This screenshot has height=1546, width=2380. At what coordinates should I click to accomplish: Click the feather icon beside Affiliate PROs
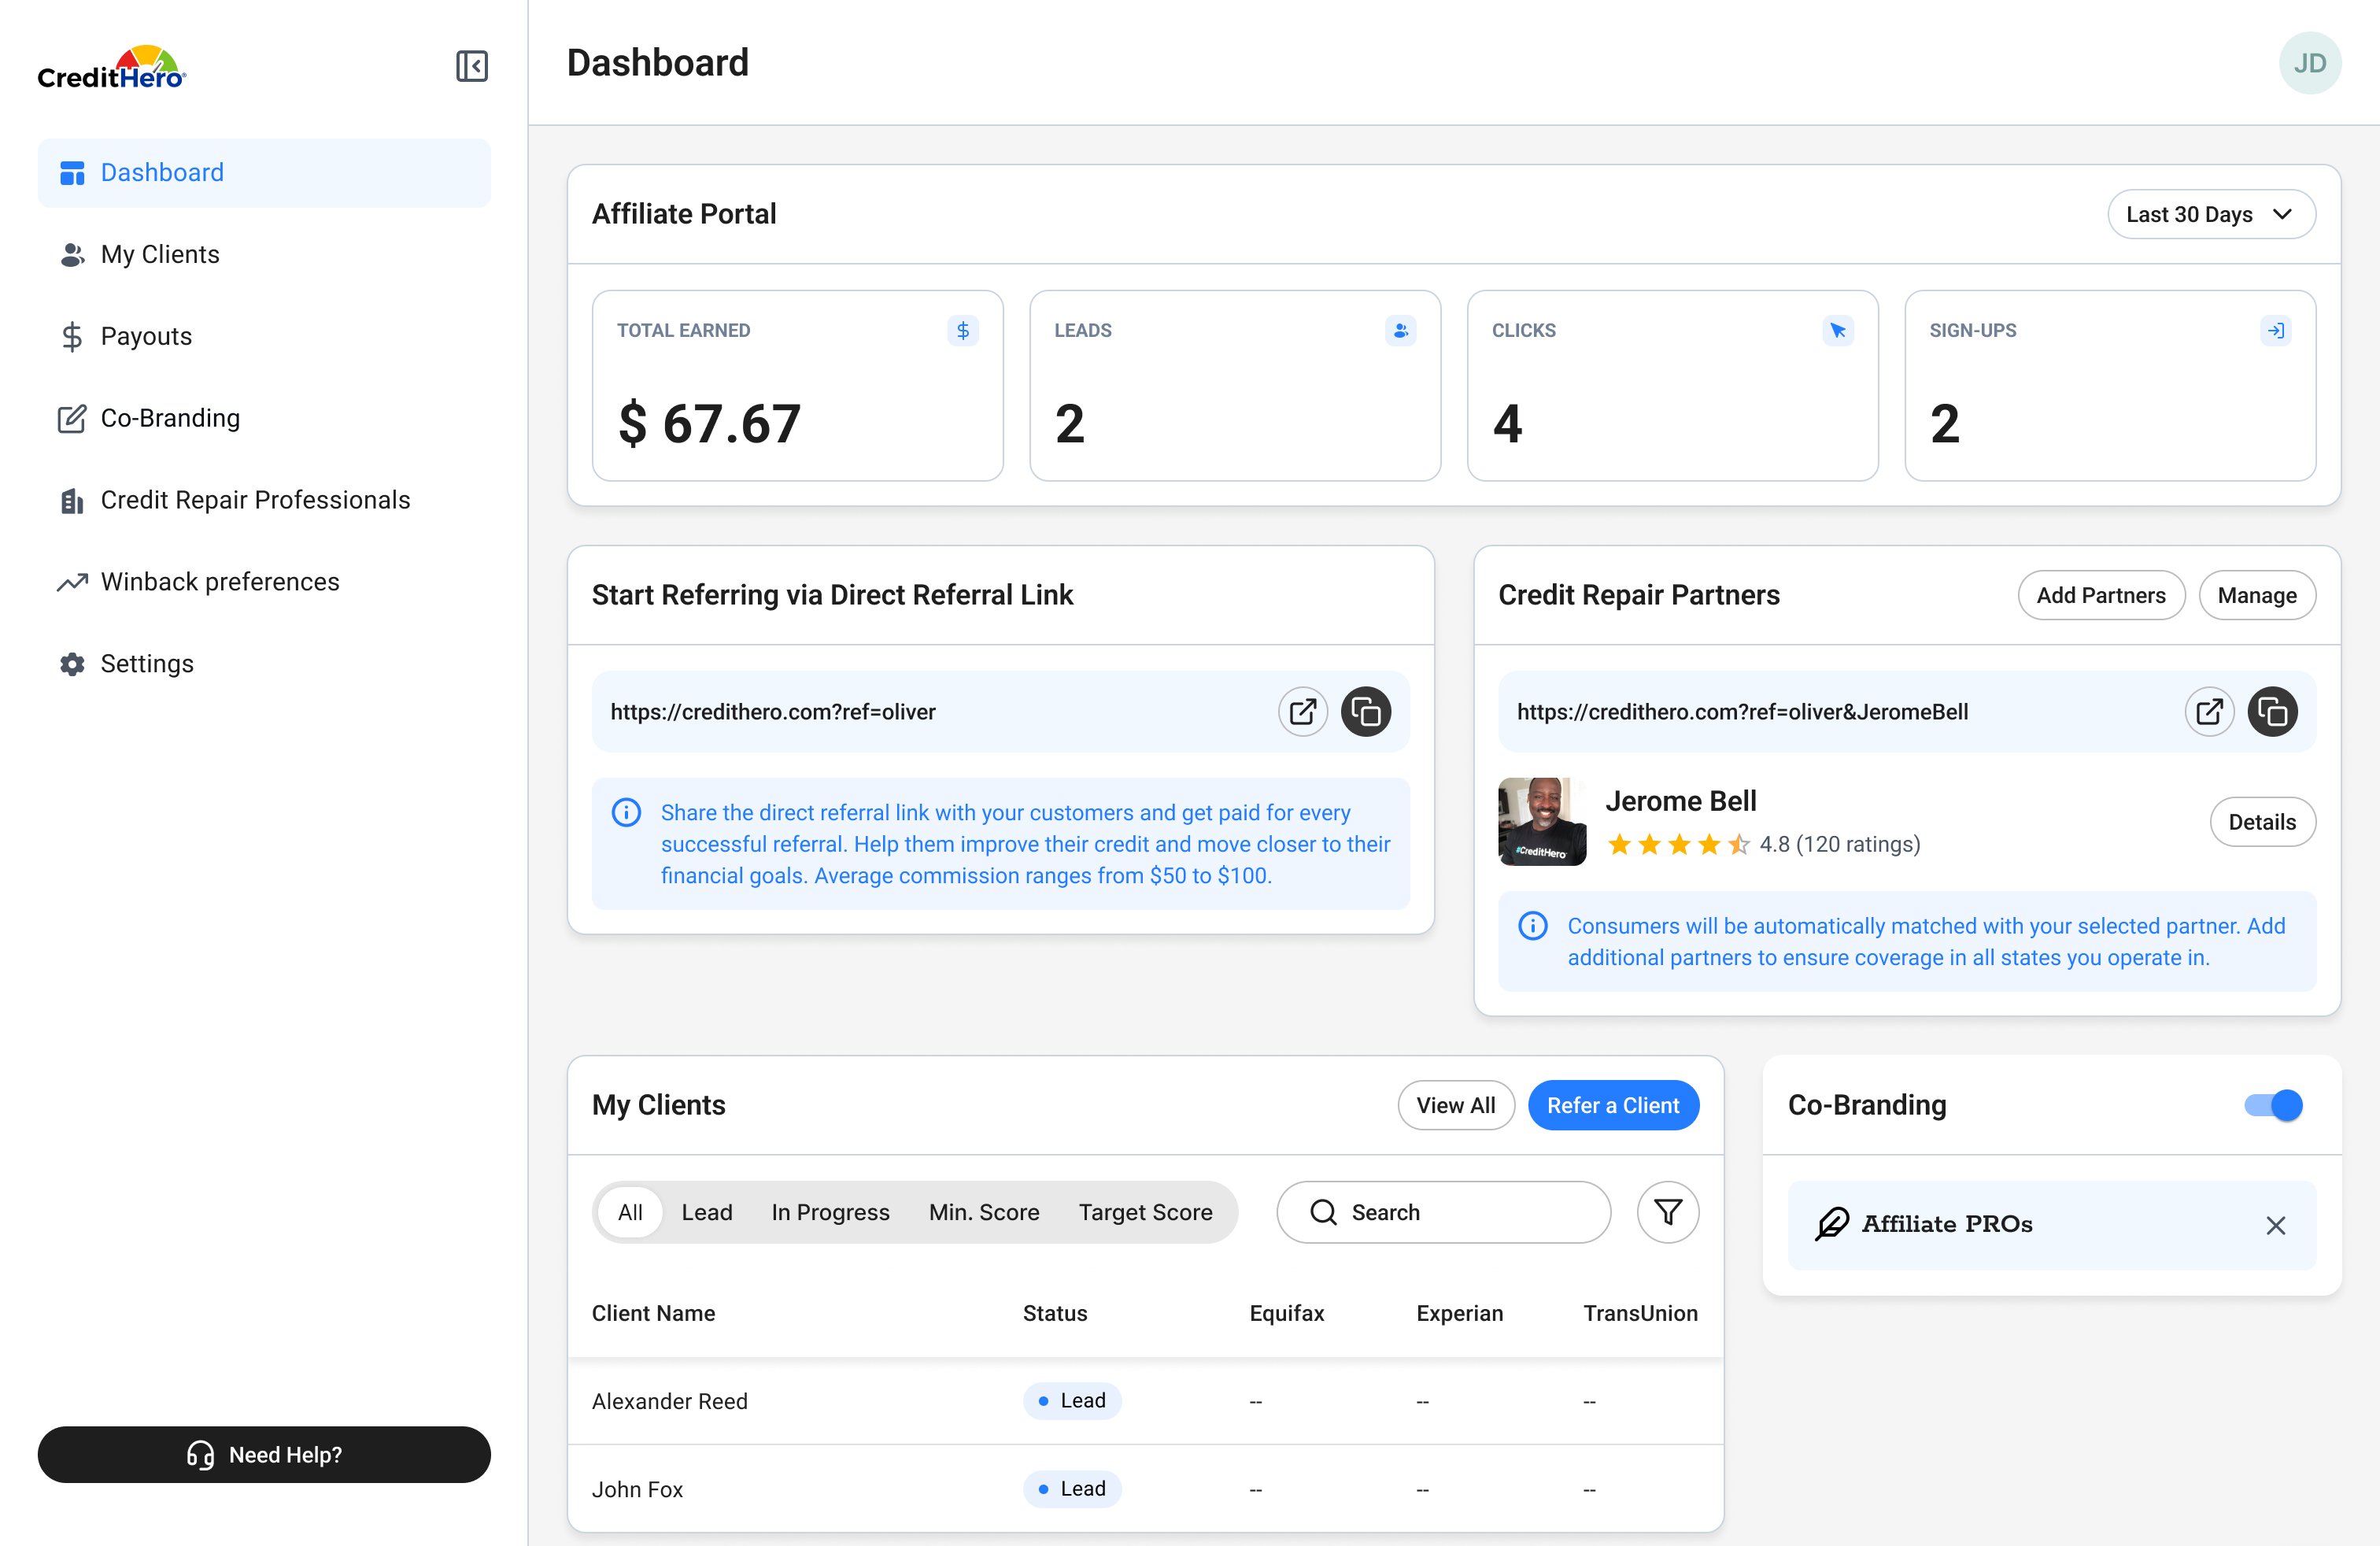point(1831,1224)
